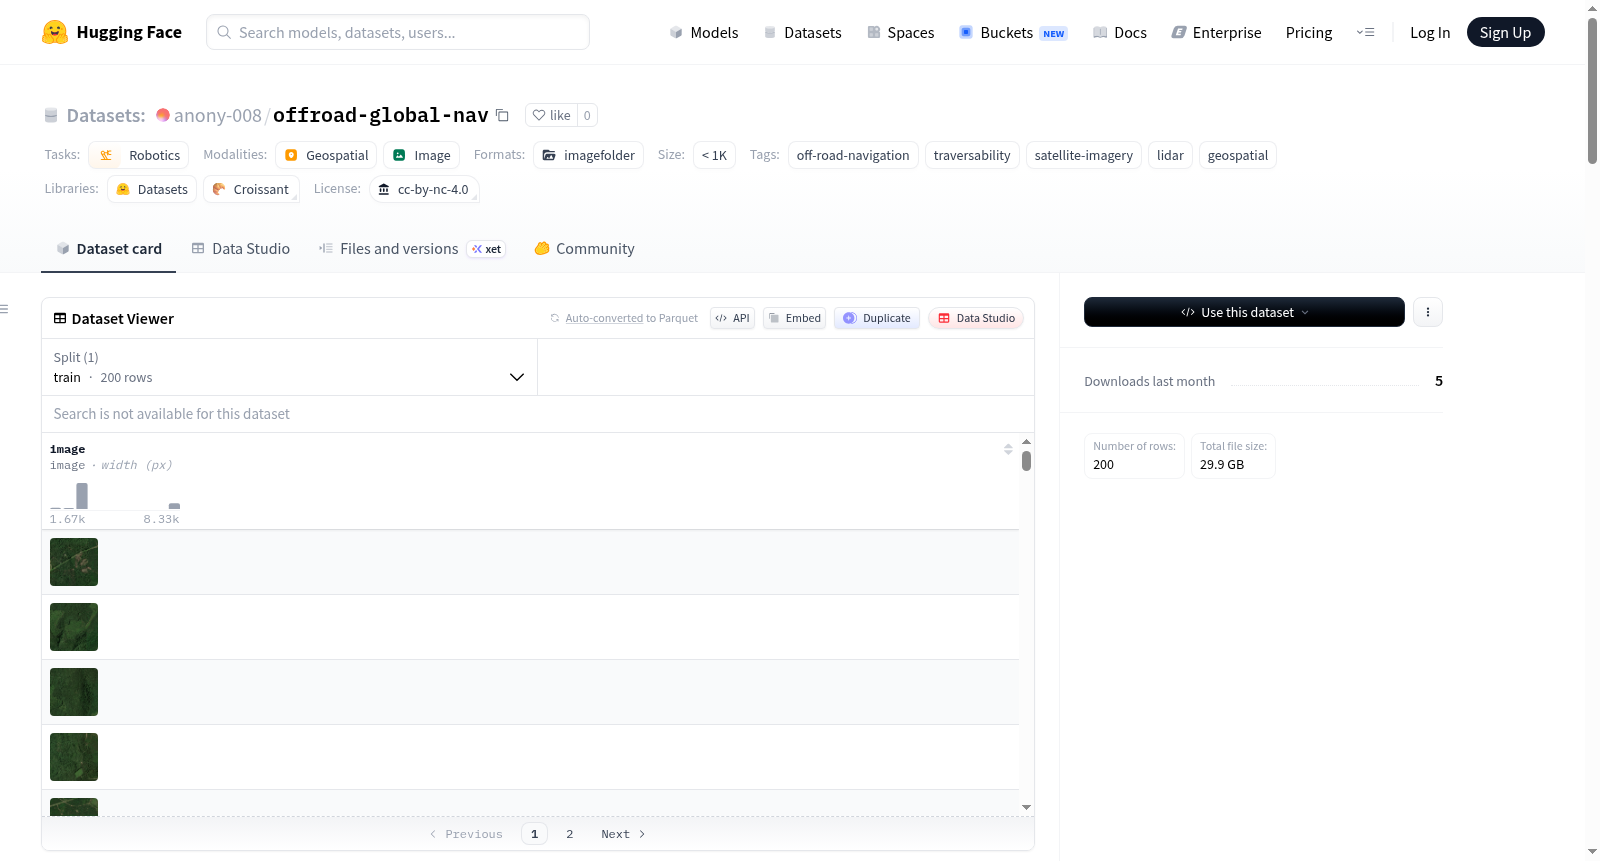The width and height of the screenshot is (1600, 861).
Task: Open the three-dot more options menu
Action: [x=1428, y=312]
